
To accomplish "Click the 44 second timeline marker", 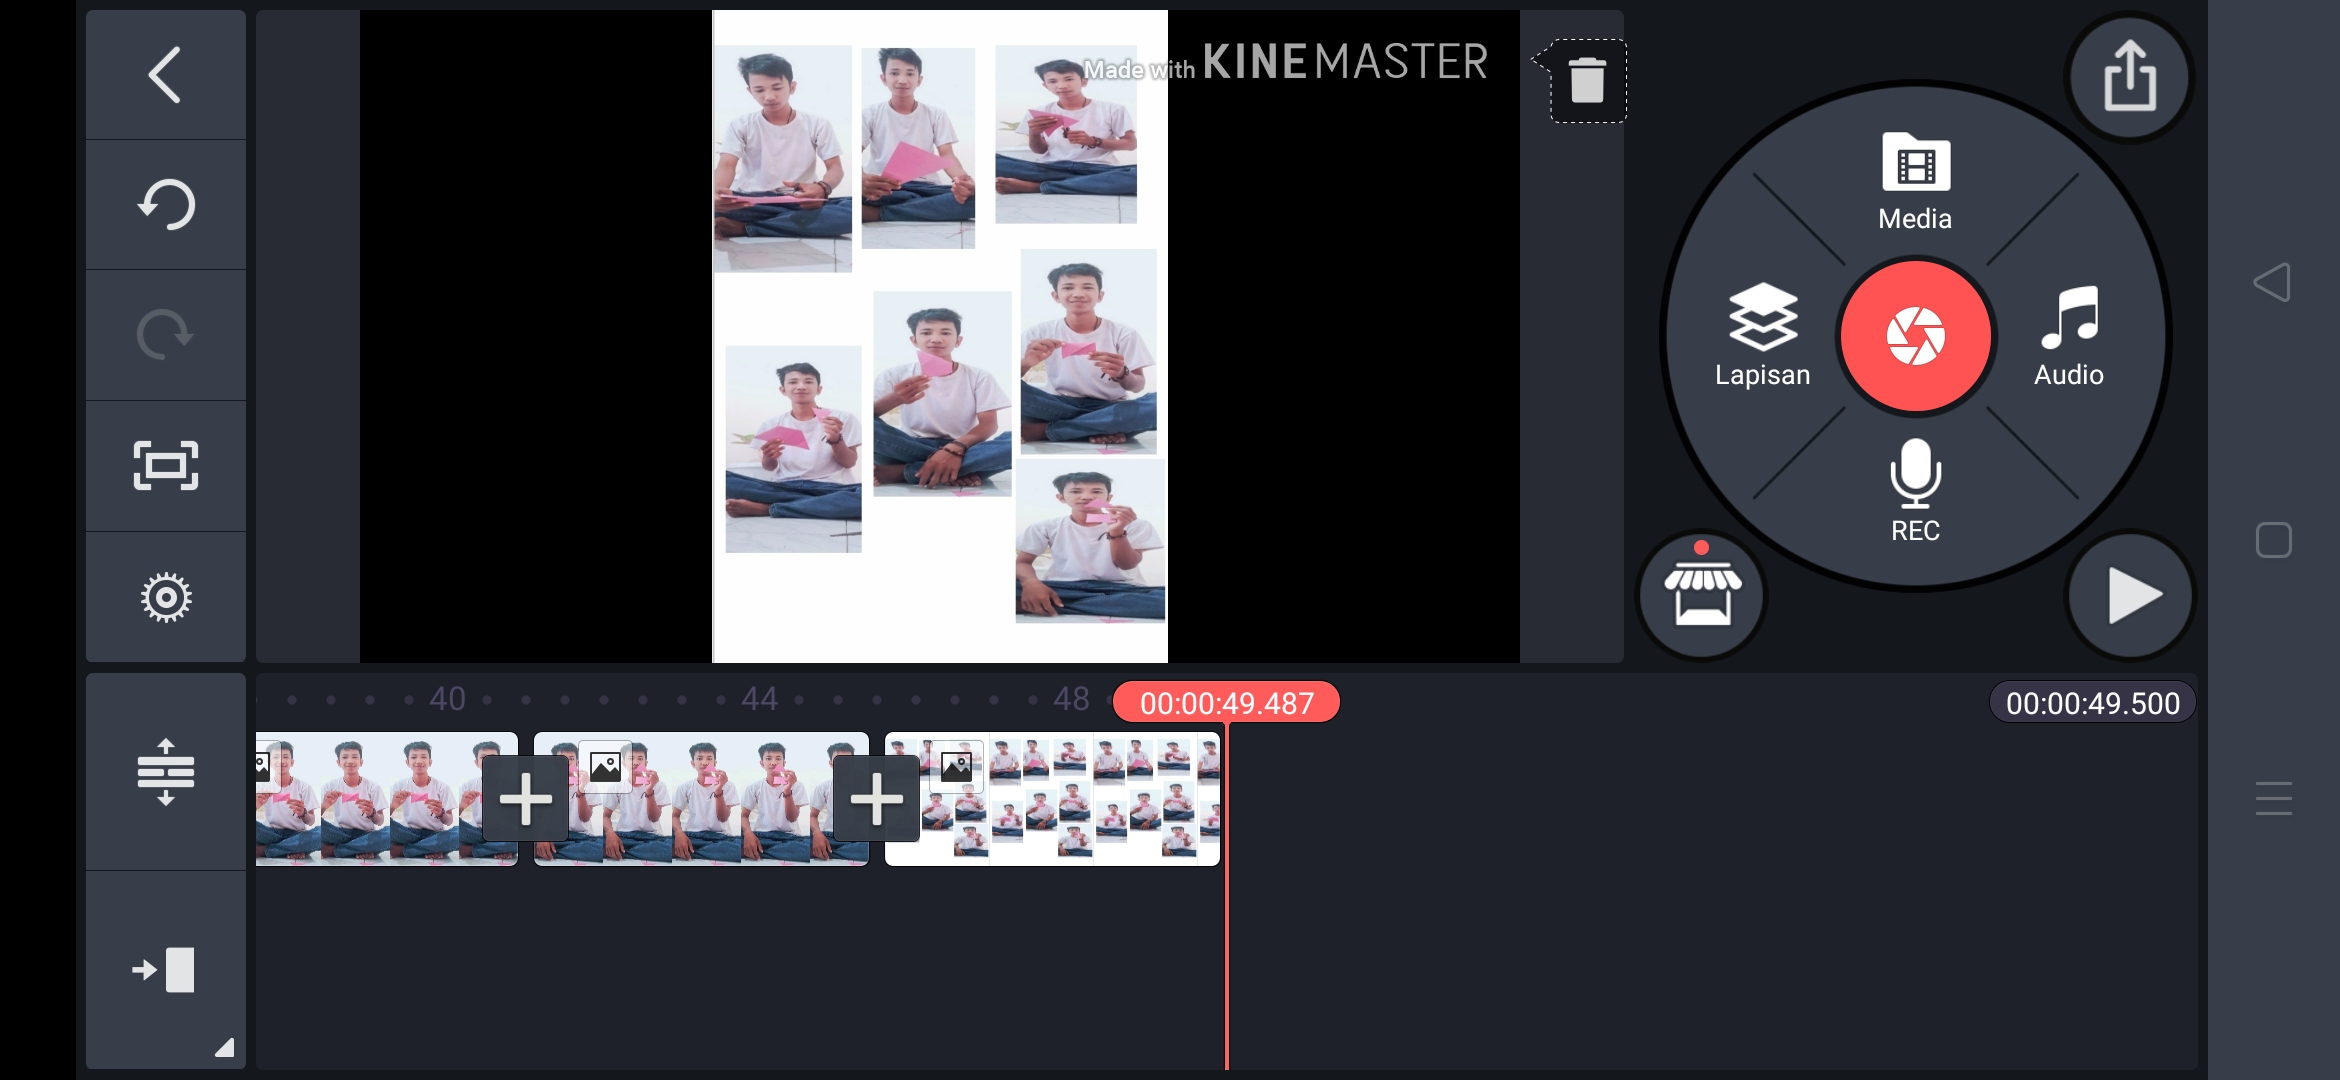I will [759, 699].
